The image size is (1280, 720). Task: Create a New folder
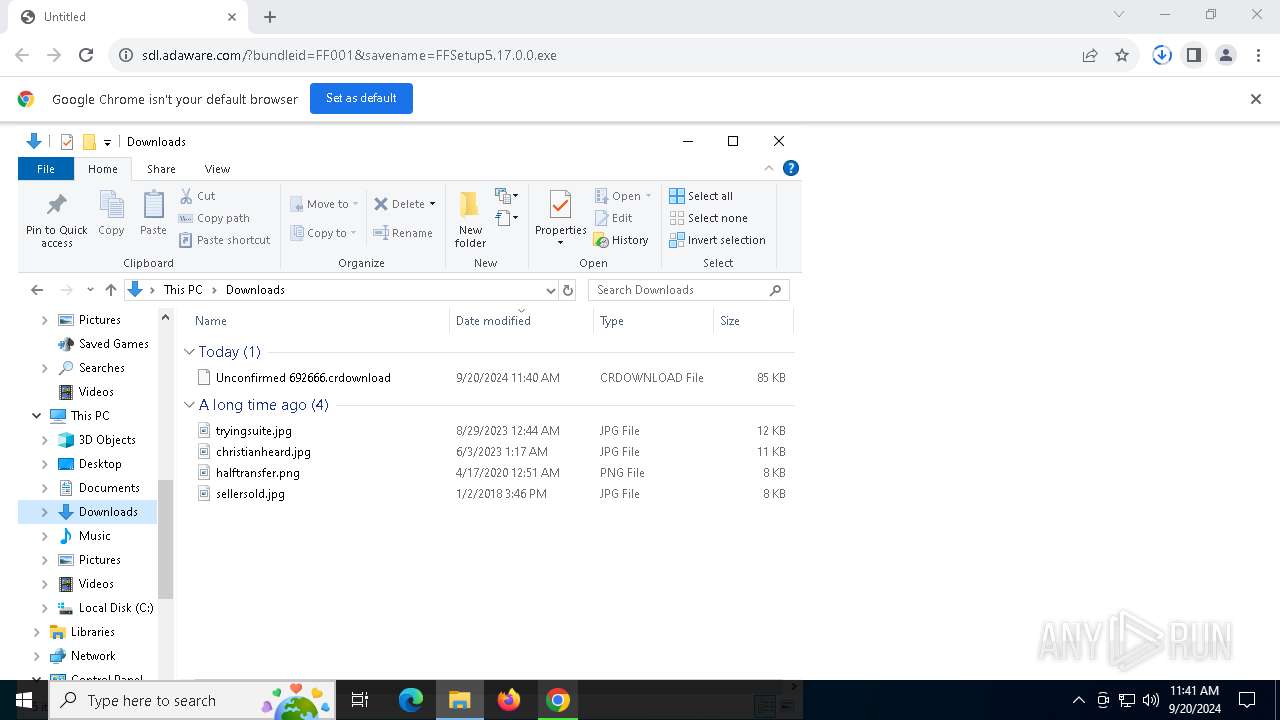pos(470,219)
